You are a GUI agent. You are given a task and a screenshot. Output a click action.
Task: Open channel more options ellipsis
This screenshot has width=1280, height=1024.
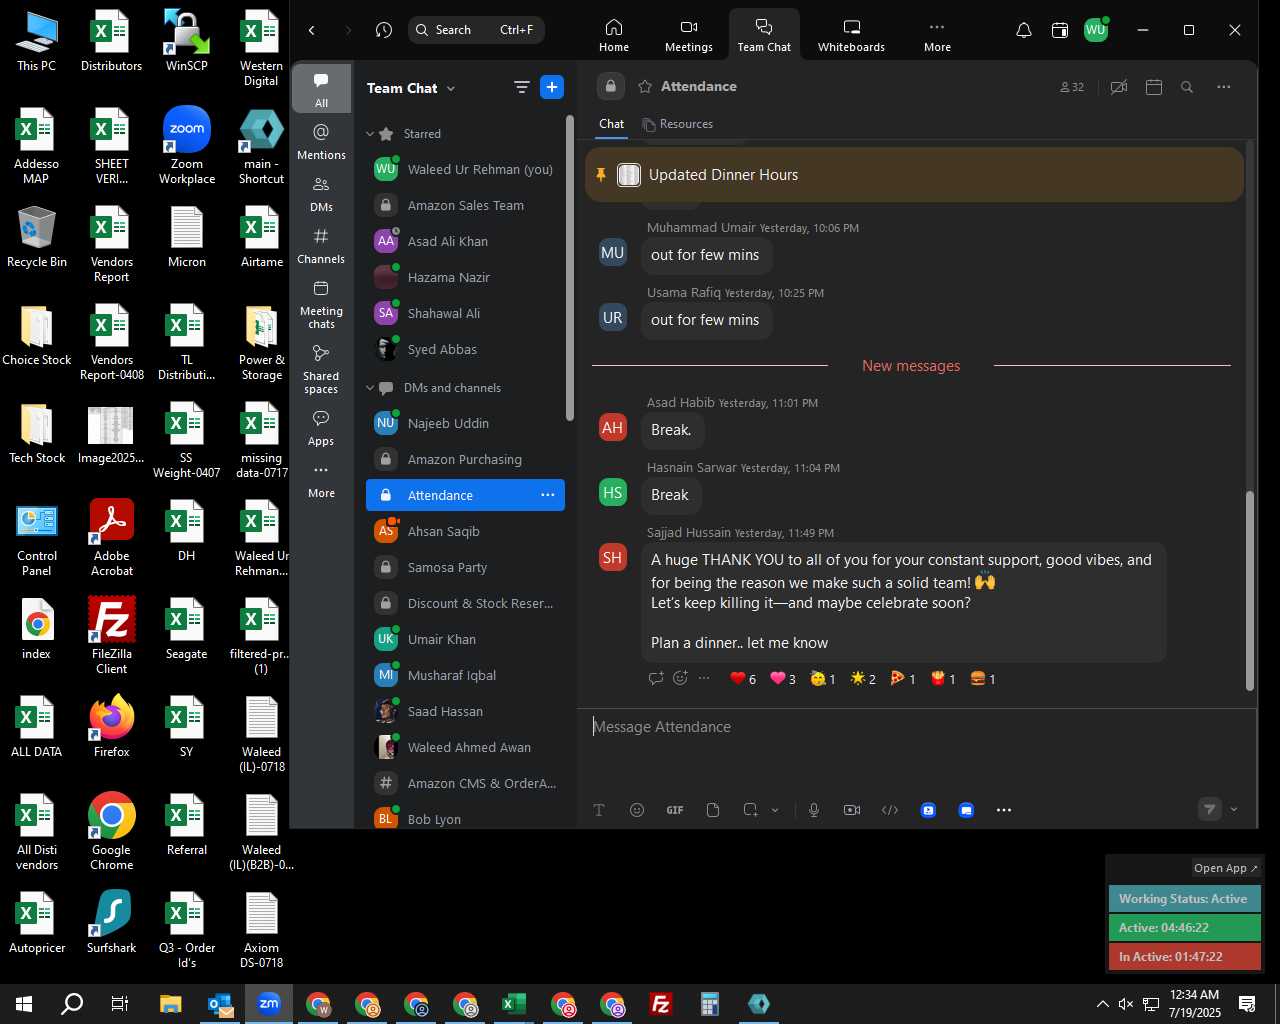[1224, 87]
